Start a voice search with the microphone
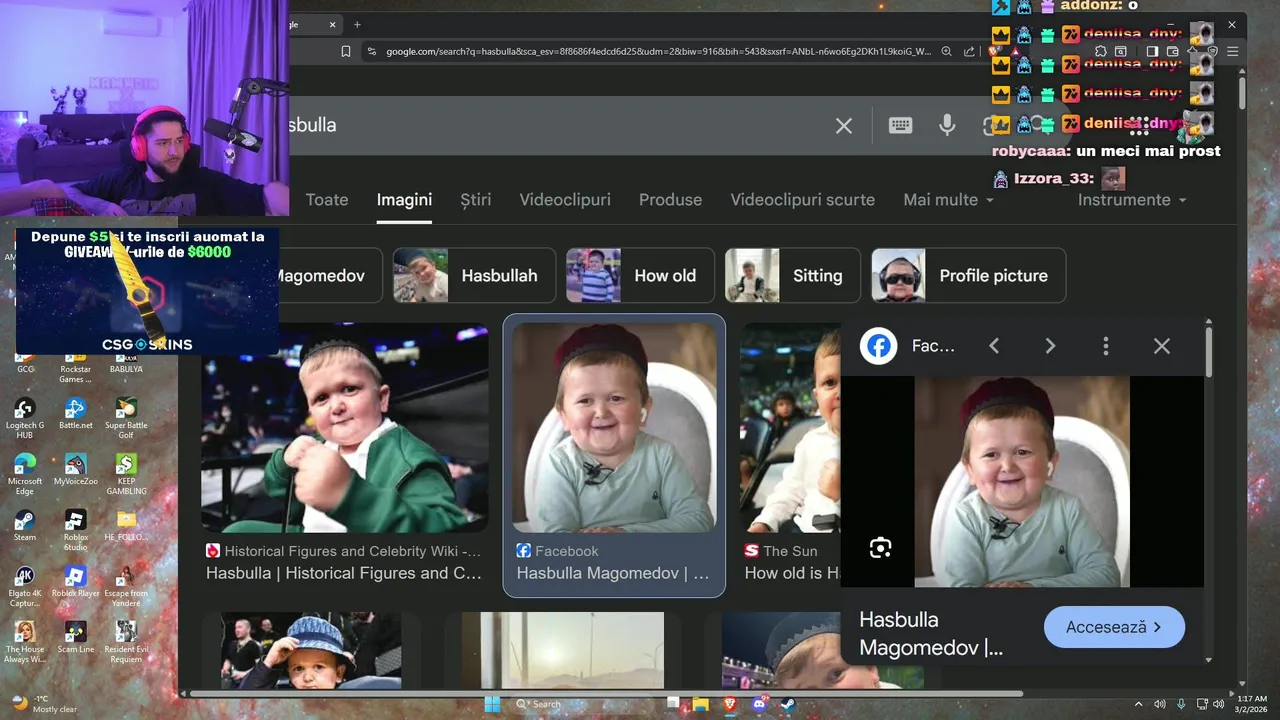Viewport: 1280px width, 720px height. pyautogui.click(x=947, y=125)
